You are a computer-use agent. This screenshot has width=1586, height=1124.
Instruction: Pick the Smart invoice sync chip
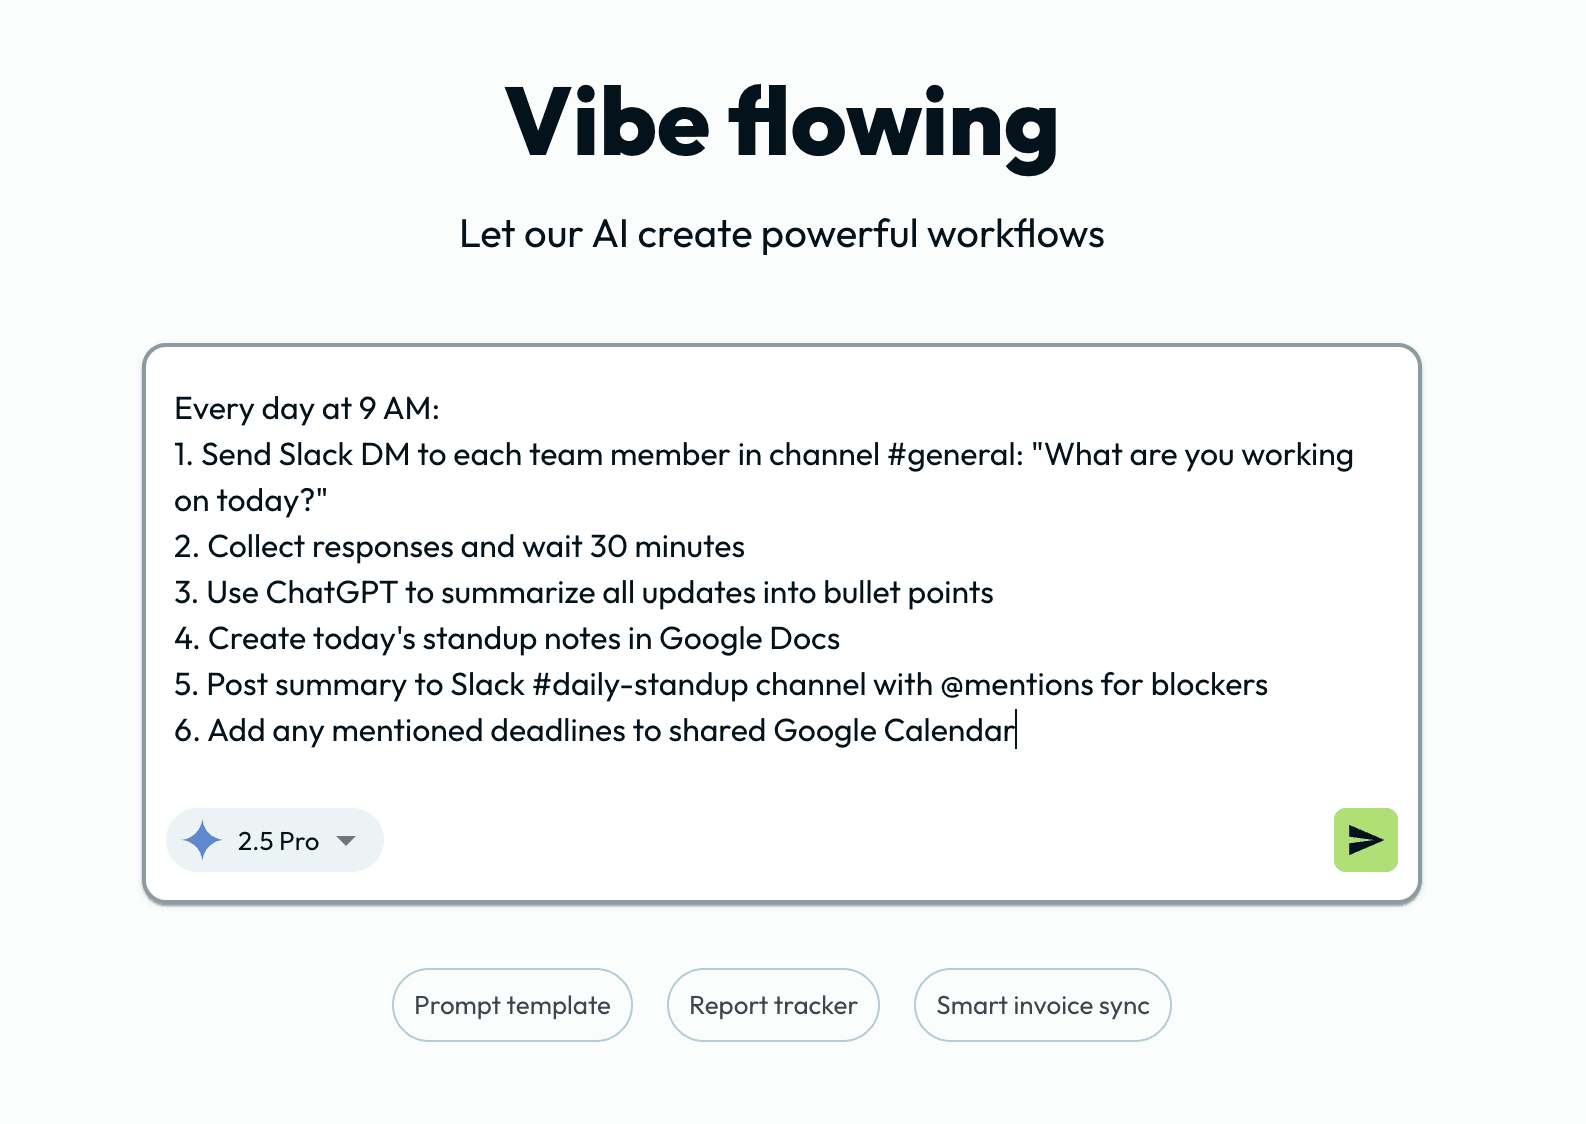click(x=1042, y=1005)
